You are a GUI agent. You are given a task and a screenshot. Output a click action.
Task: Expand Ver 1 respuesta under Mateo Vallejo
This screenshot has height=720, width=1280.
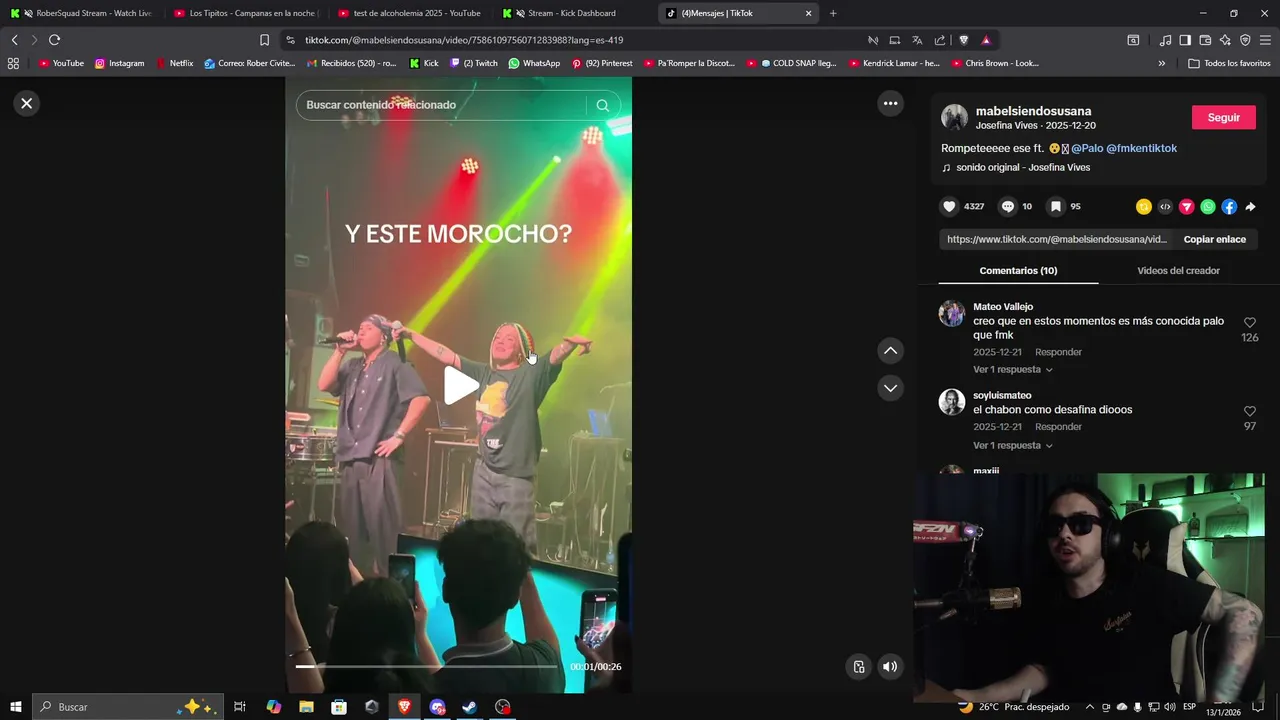point(1012,369)
